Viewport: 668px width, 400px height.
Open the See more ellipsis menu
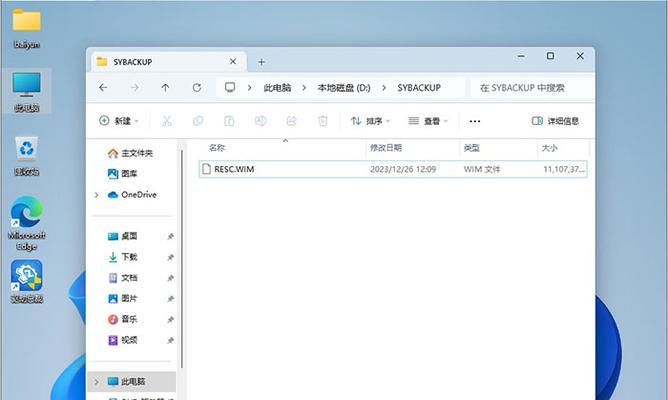pyautogui.click(x=475, y=121)
